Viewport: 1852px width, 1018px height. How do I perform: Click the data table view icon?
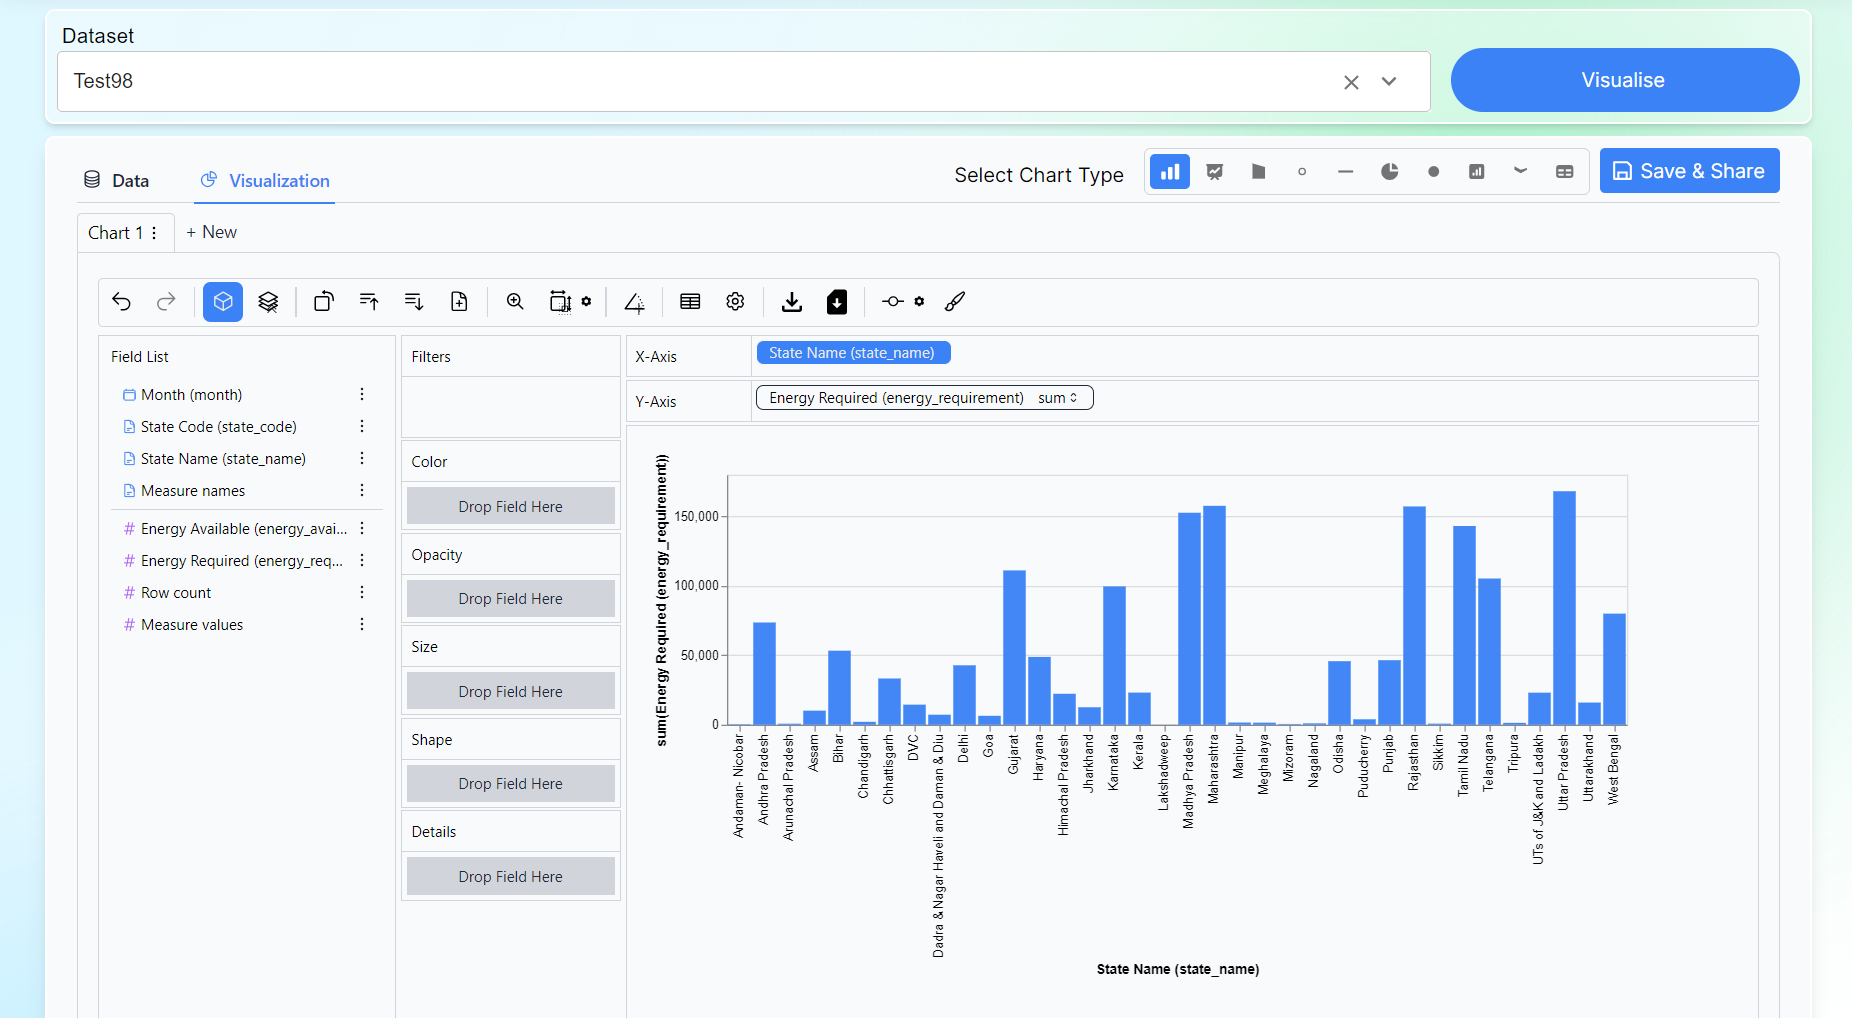(x=690, y=302)
